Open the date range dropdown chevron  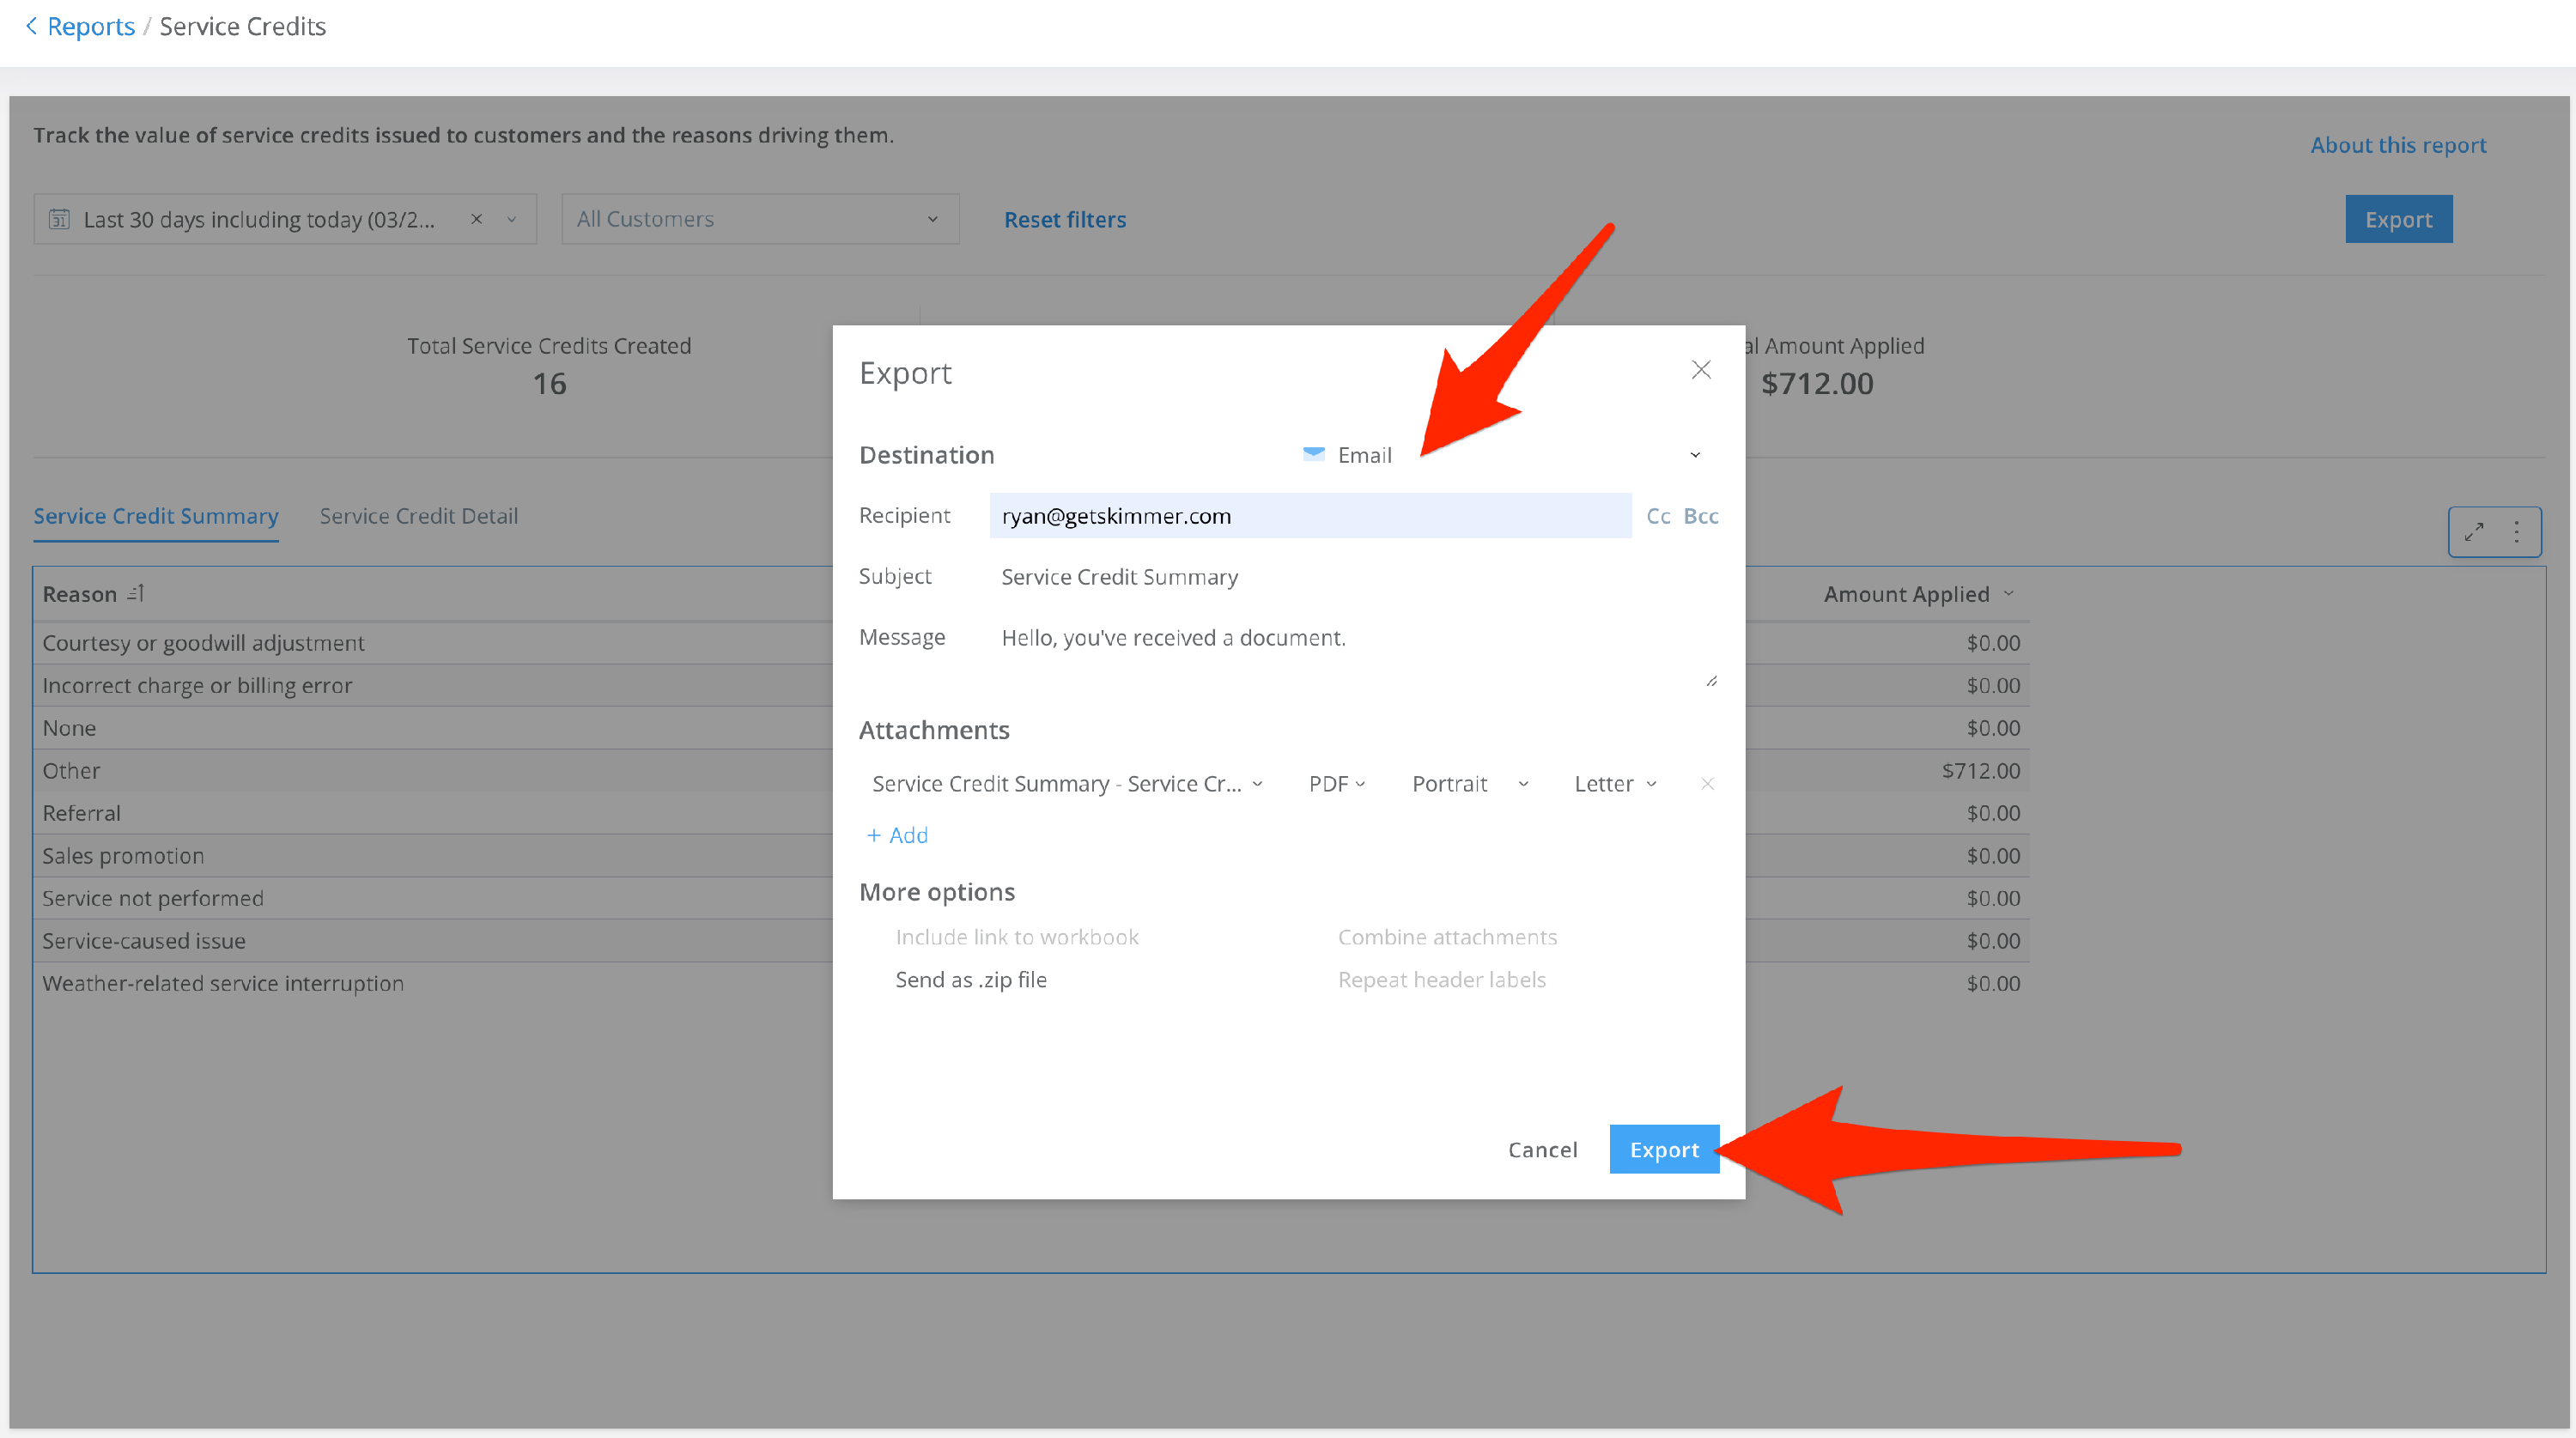pos(511,219)
